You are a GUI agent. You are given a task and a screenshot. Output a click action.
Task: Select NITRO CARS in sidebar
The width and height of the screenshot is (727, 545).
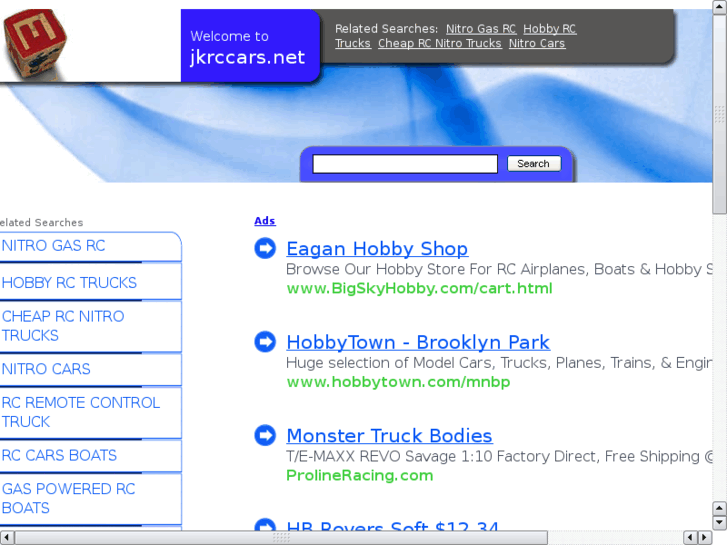(x=46, y=369)
